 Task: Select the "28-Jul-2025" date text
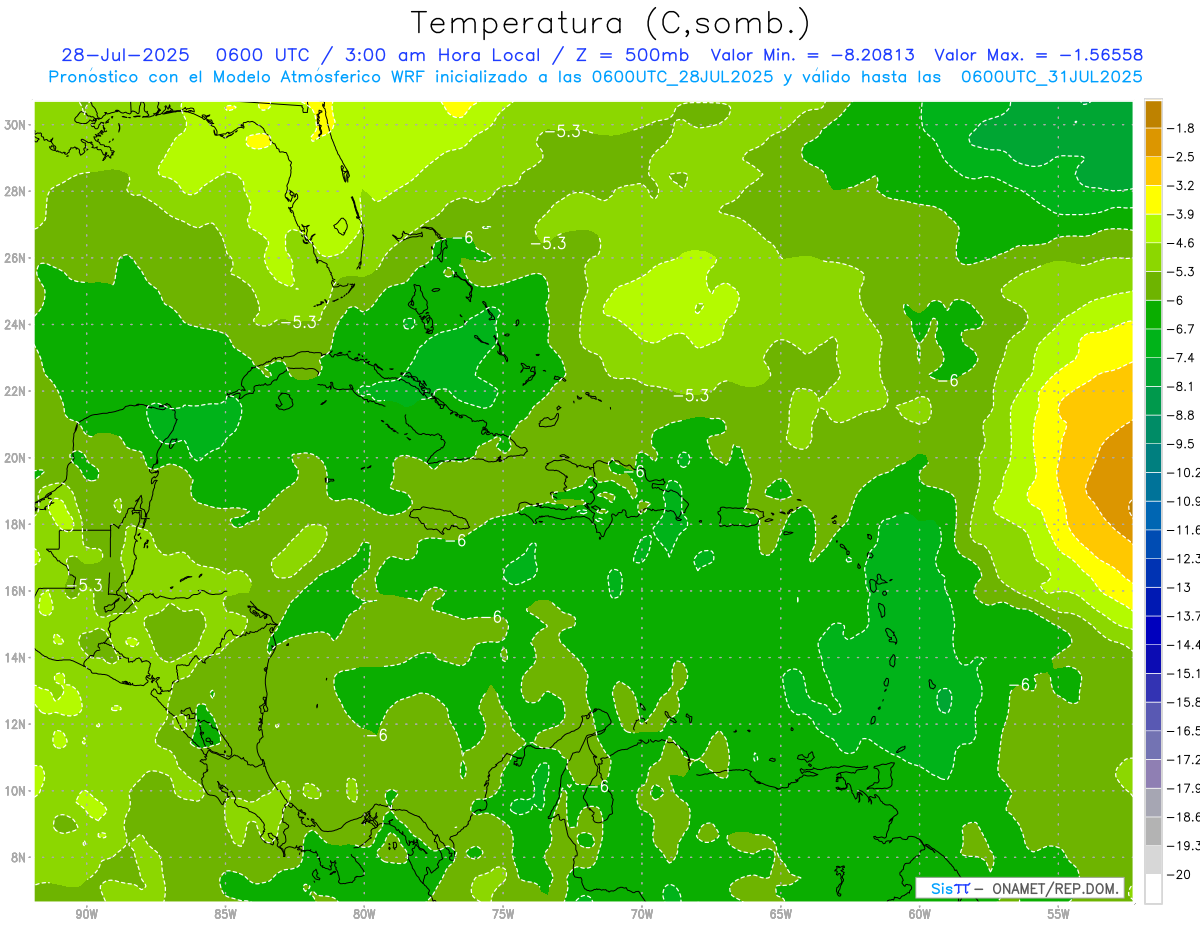click(x=126, y=55)
